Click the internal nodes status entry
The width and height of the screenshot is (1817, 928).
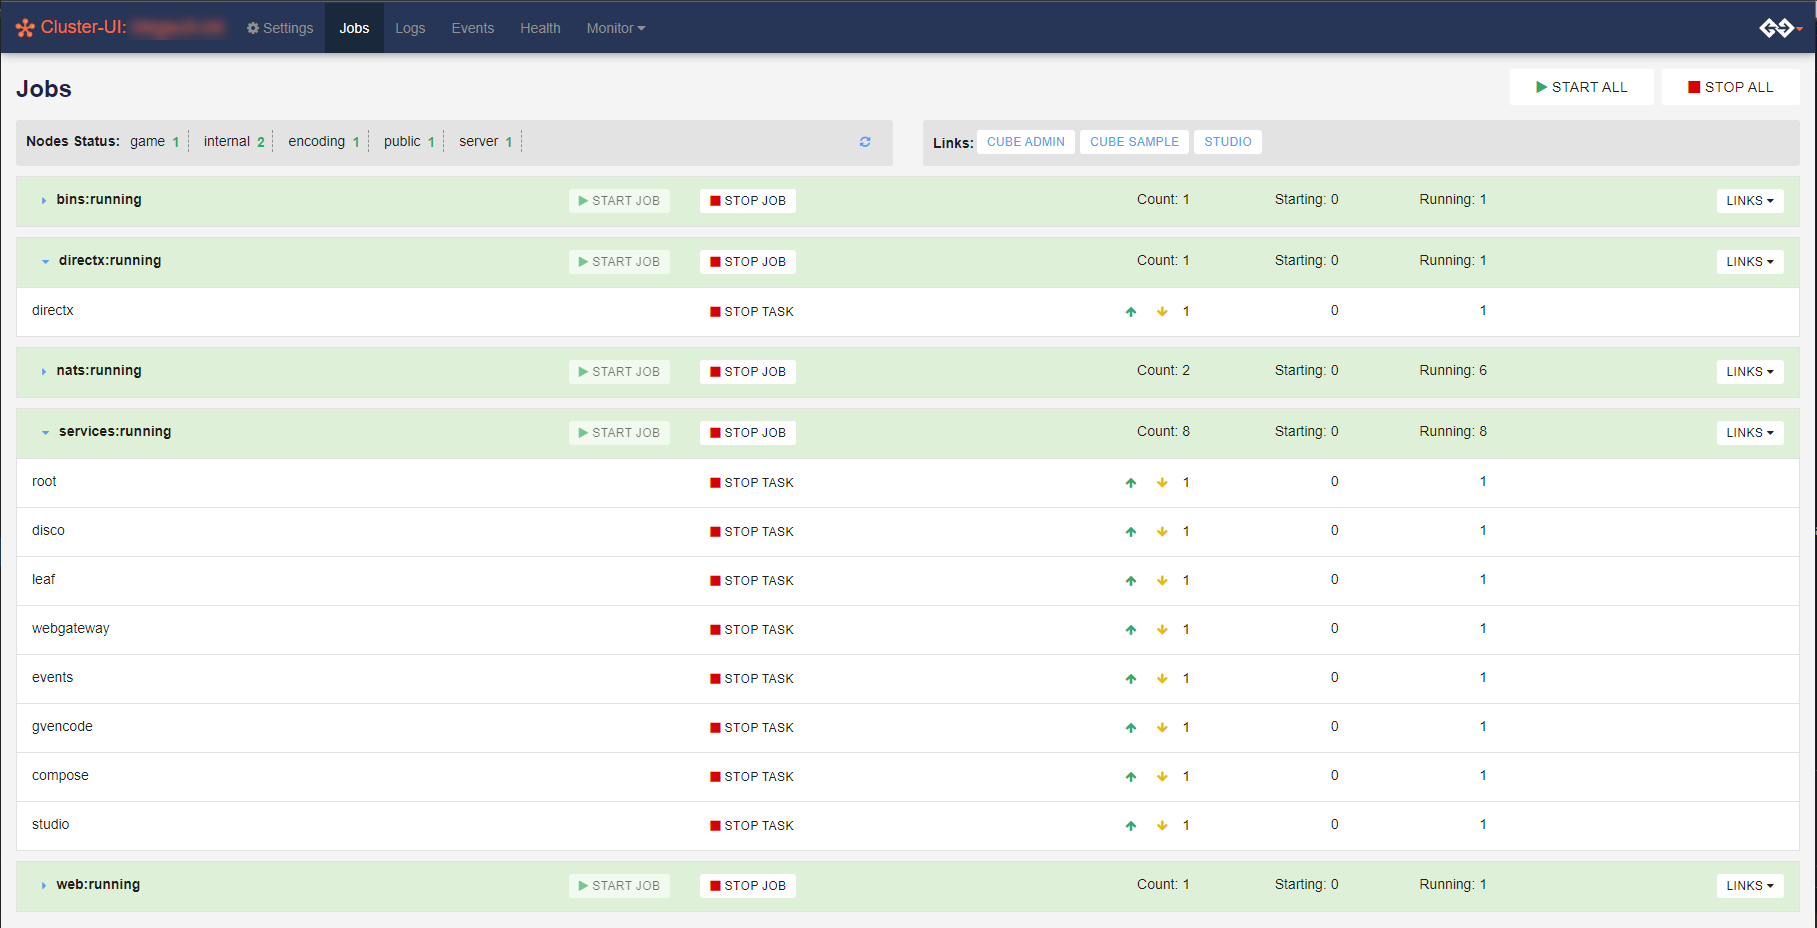click(x=234, y=142)
